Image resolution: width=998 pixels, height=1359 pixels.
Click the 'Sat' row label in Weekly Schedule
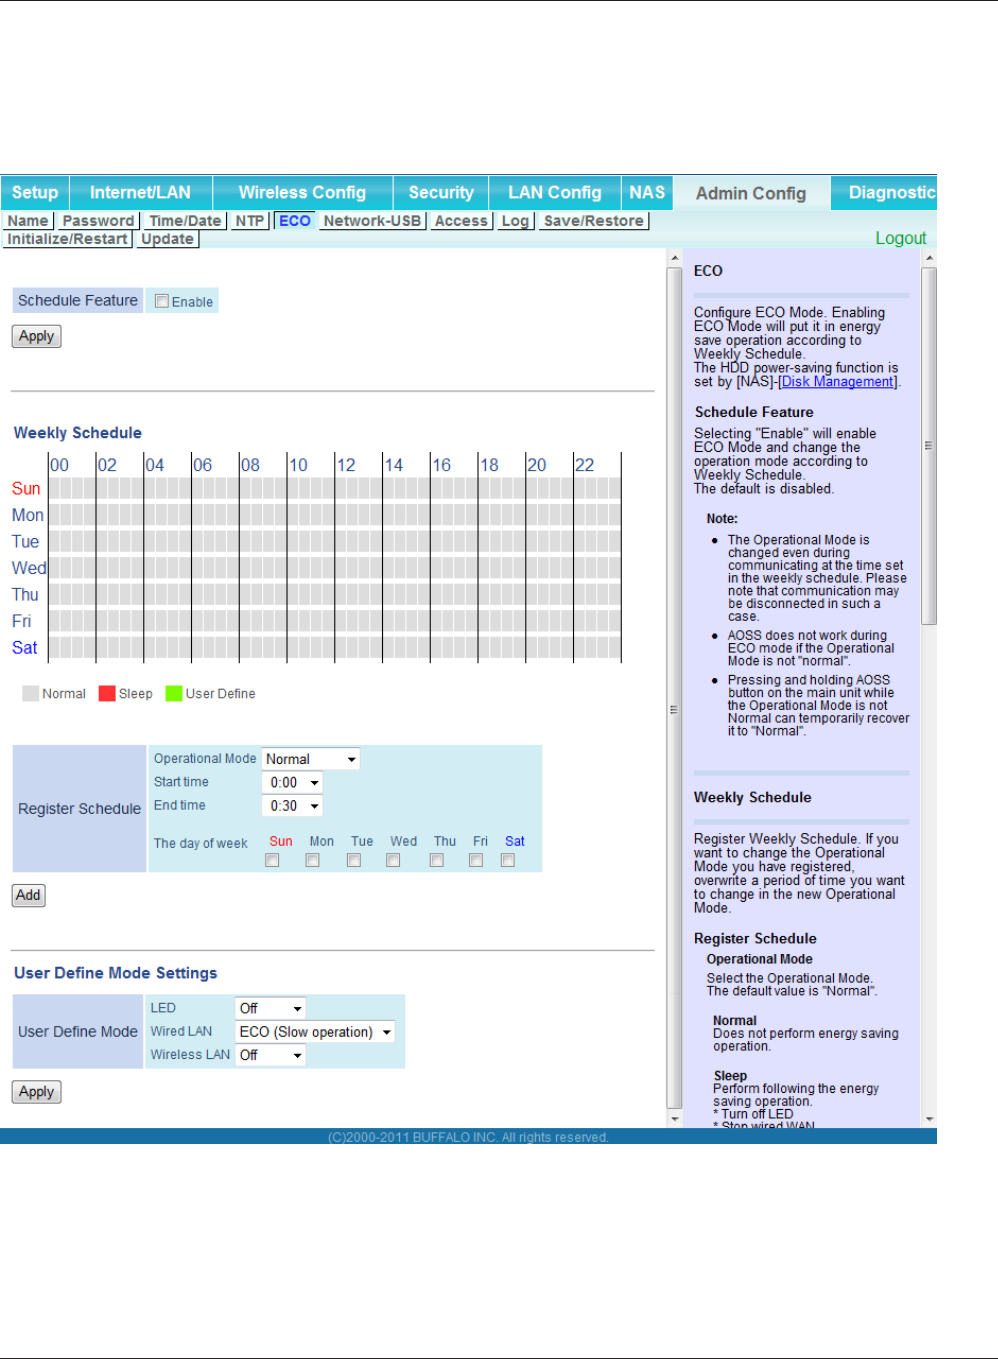point(25,648)
